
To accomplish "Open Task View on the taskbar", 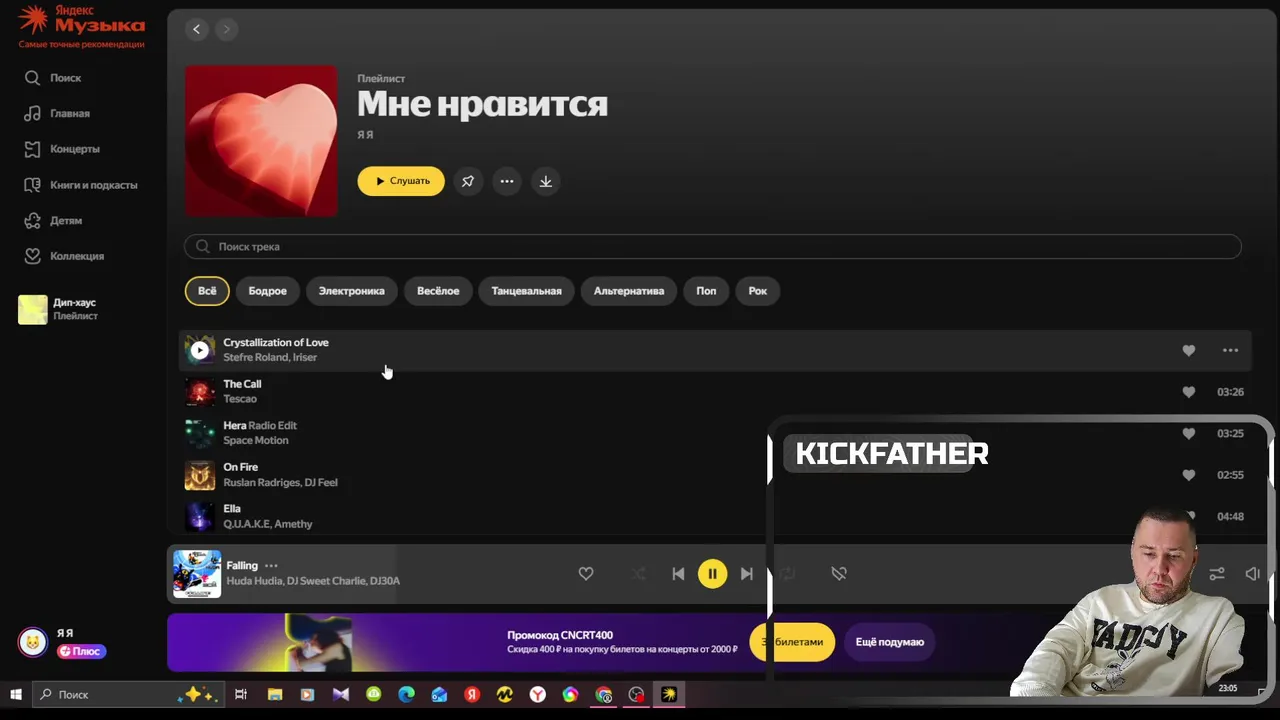I will [x=241, y=694].
